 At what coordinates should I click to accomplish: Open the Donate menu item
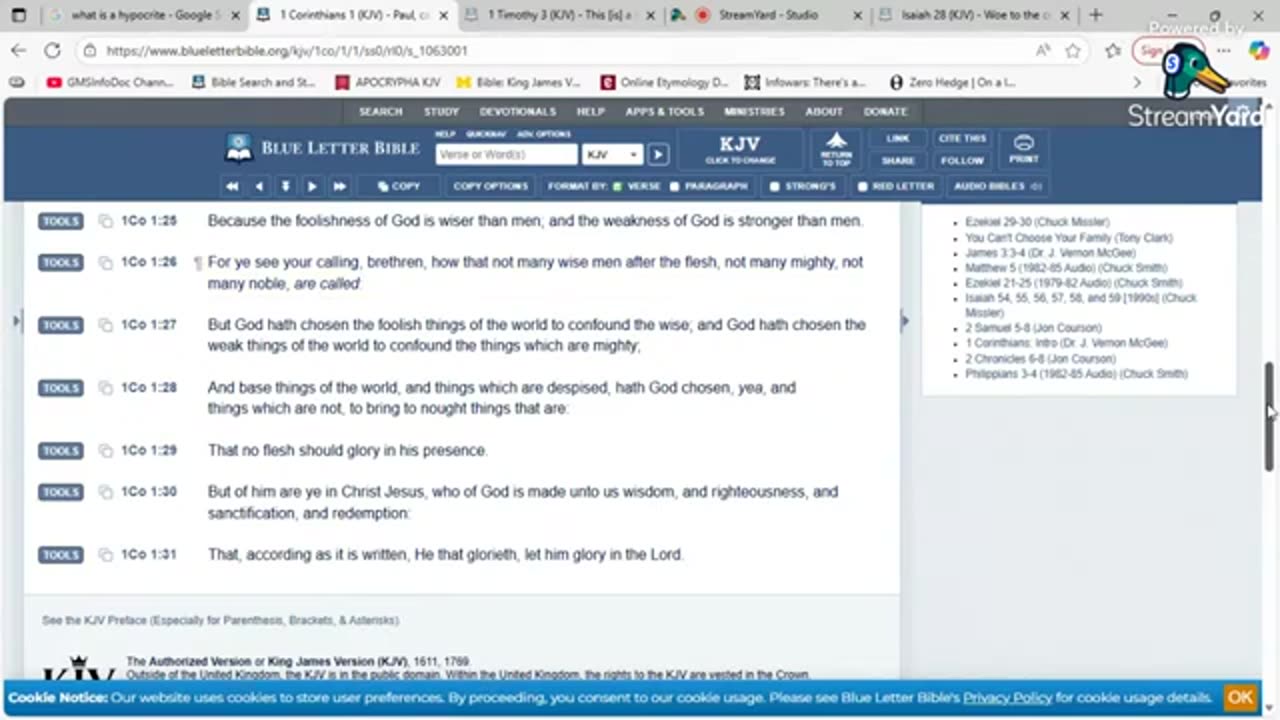click(x=885, y=112)
